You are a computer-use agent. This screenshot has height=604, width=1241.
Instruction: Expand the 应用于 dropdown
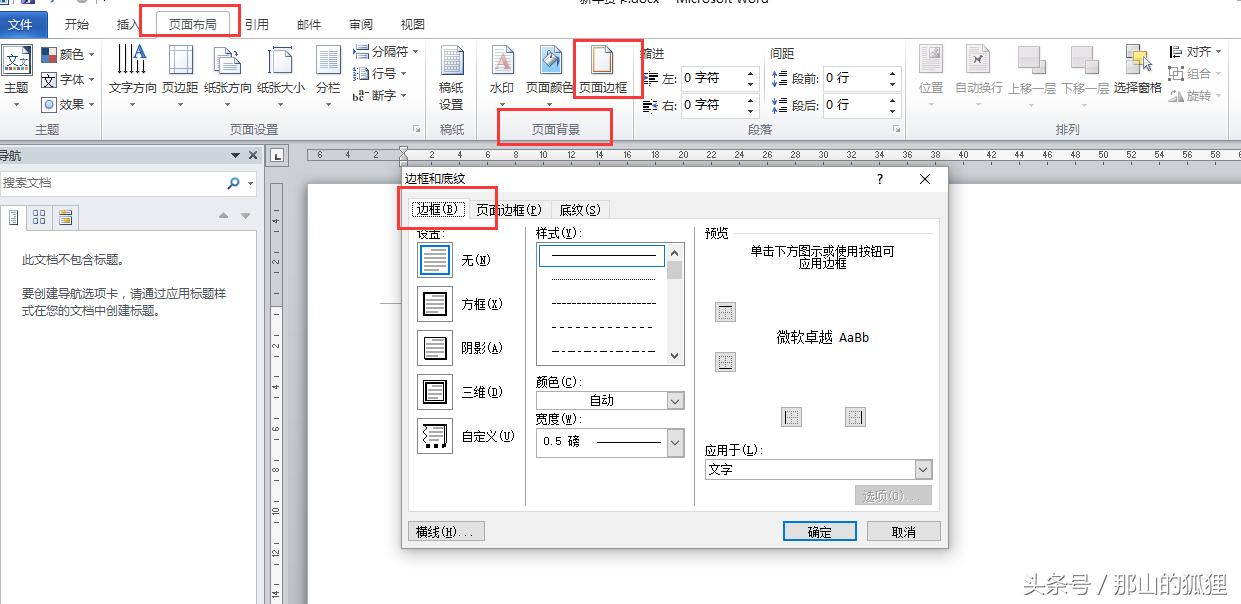pyautogui.click(x=922, y=469)
